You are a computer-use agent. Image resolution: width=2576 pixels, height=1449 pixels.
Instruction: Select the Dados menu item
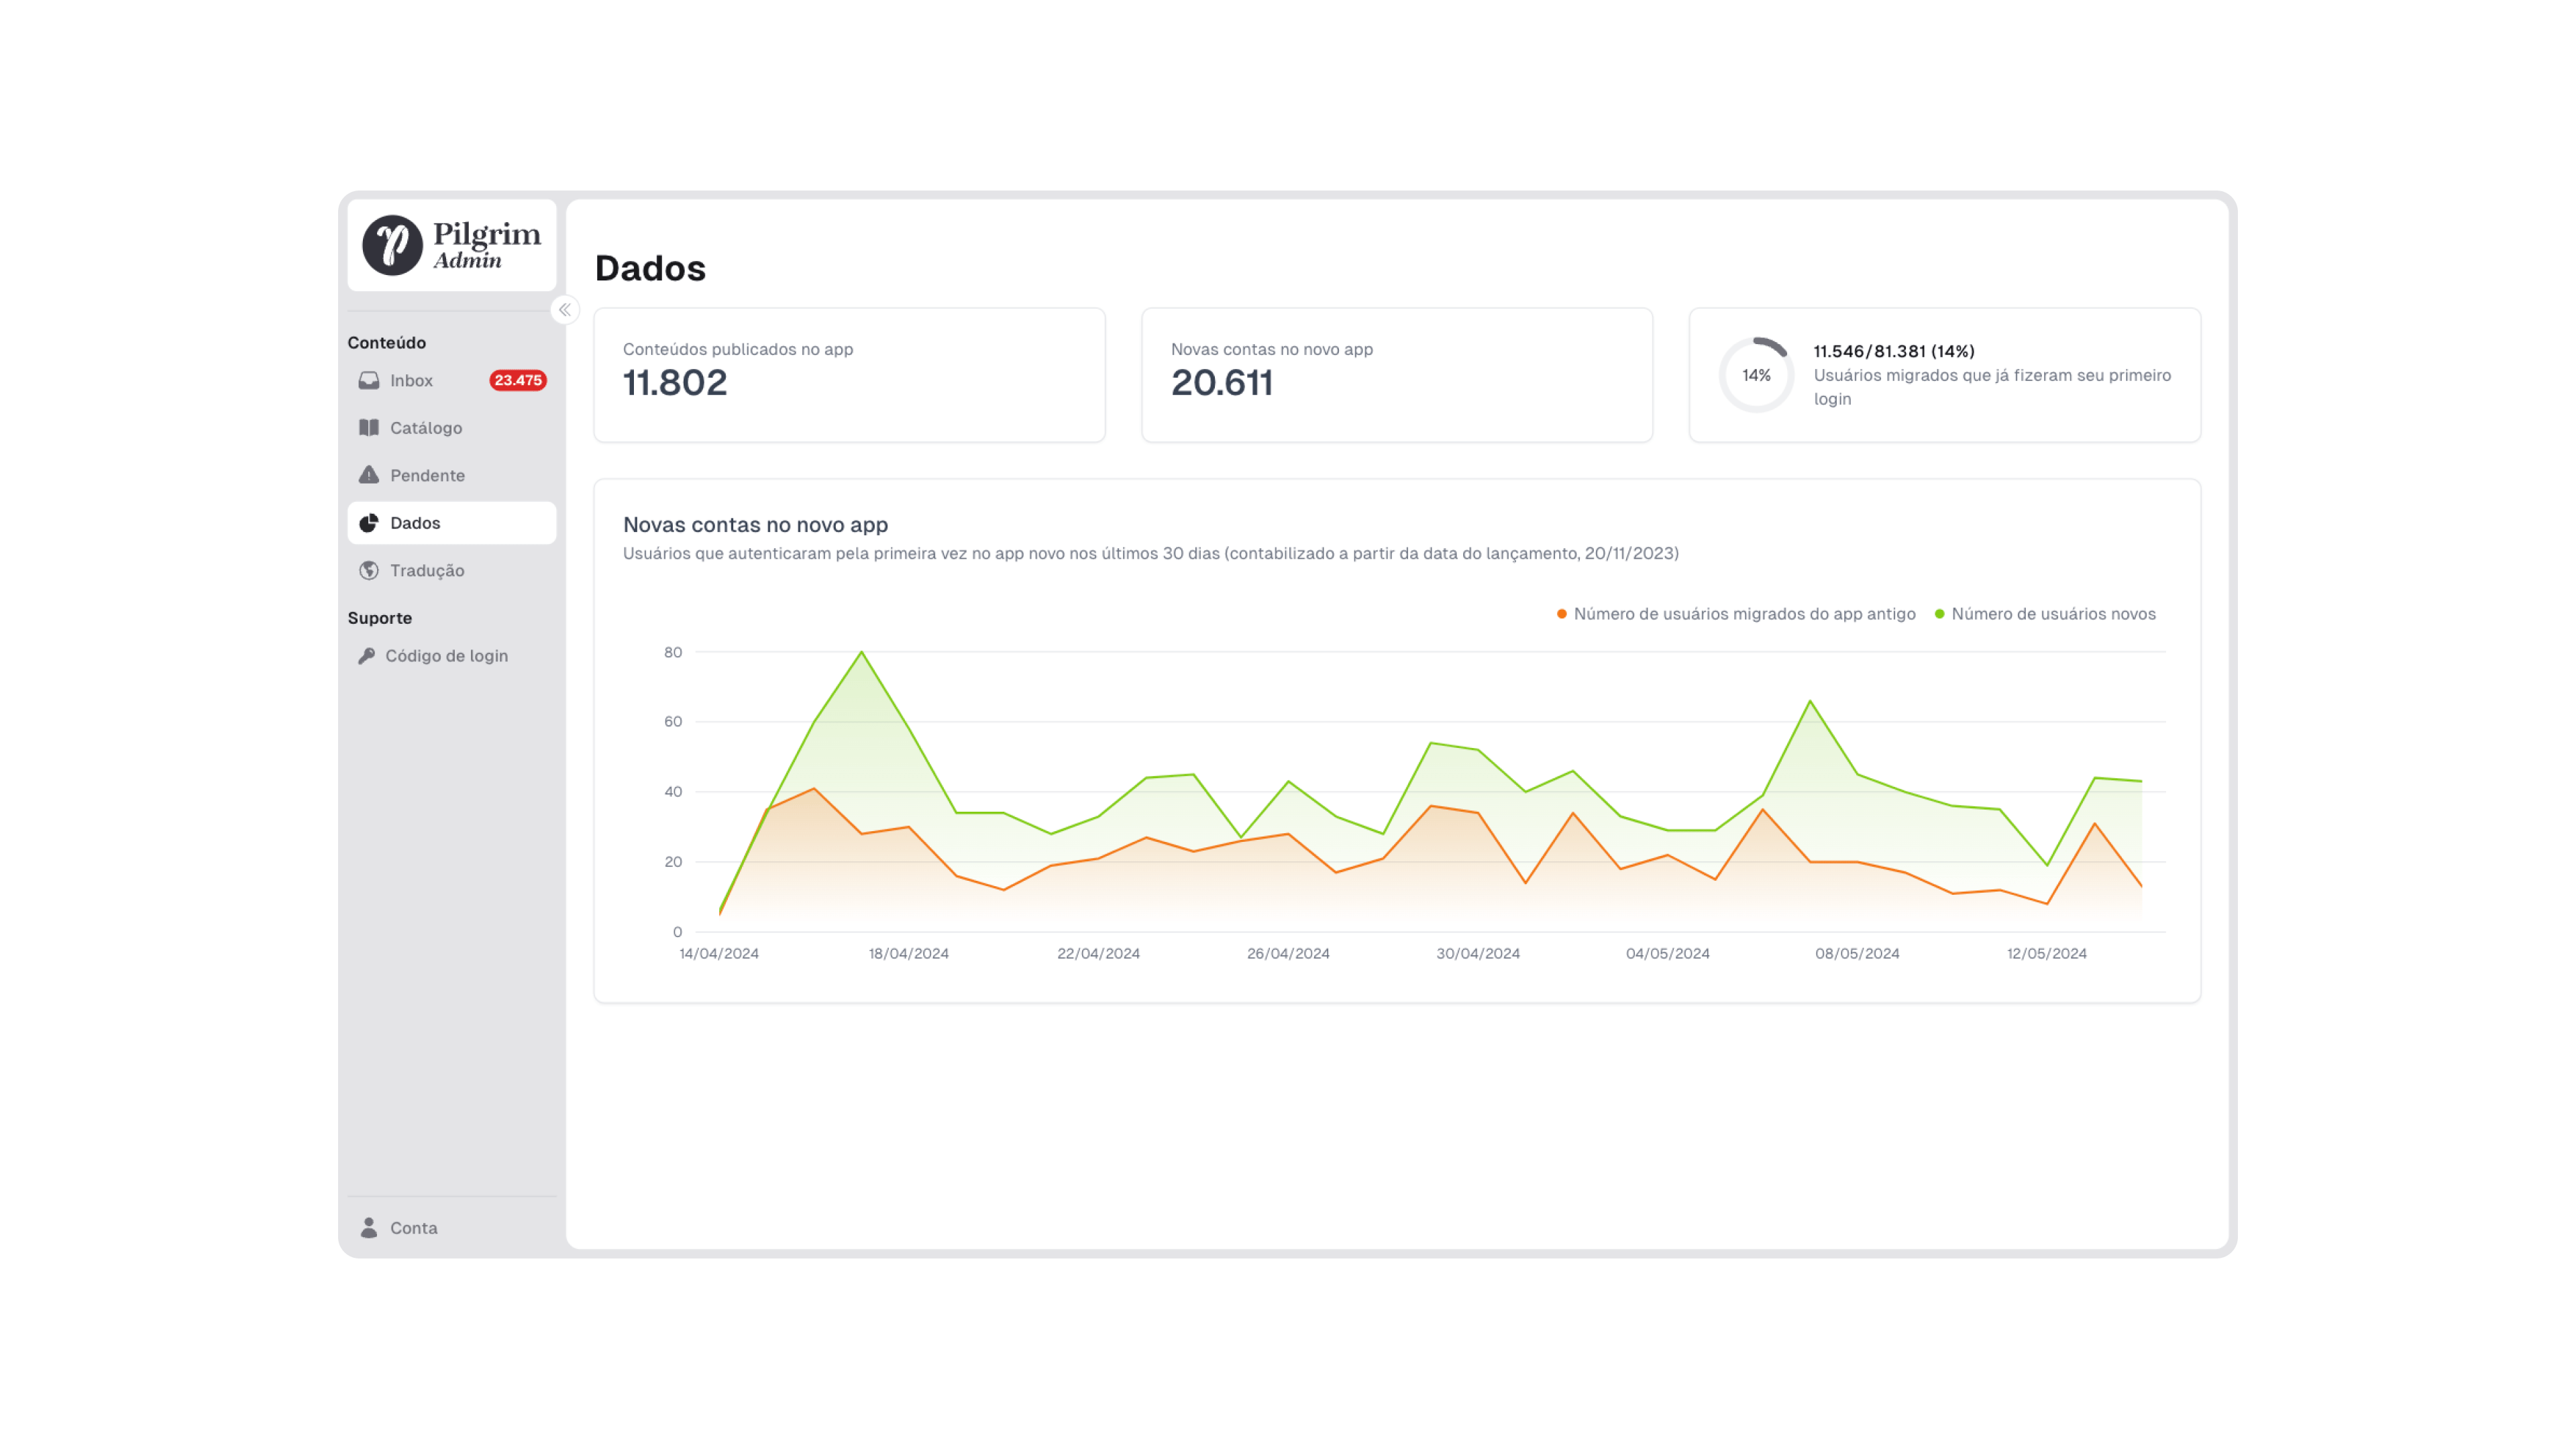[x=451, y=523]
